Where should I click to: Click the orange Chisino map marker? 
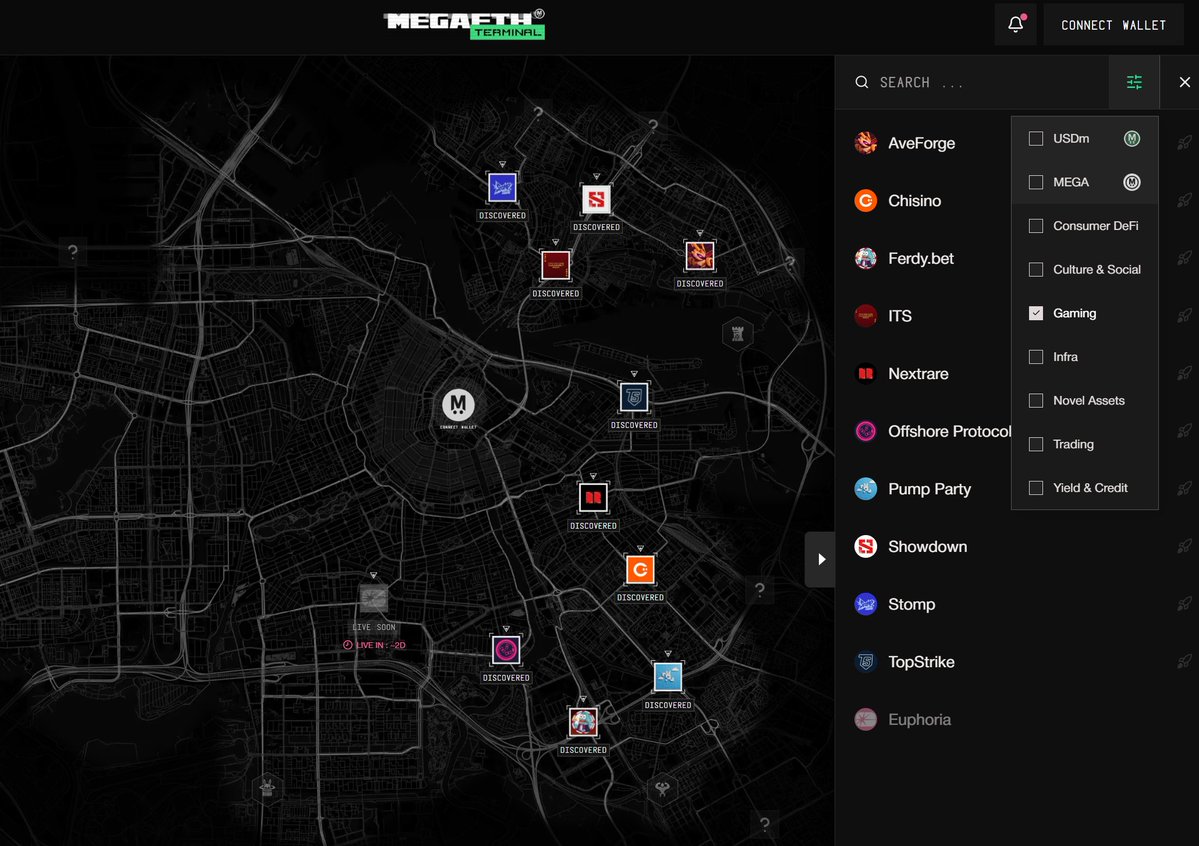640,570
